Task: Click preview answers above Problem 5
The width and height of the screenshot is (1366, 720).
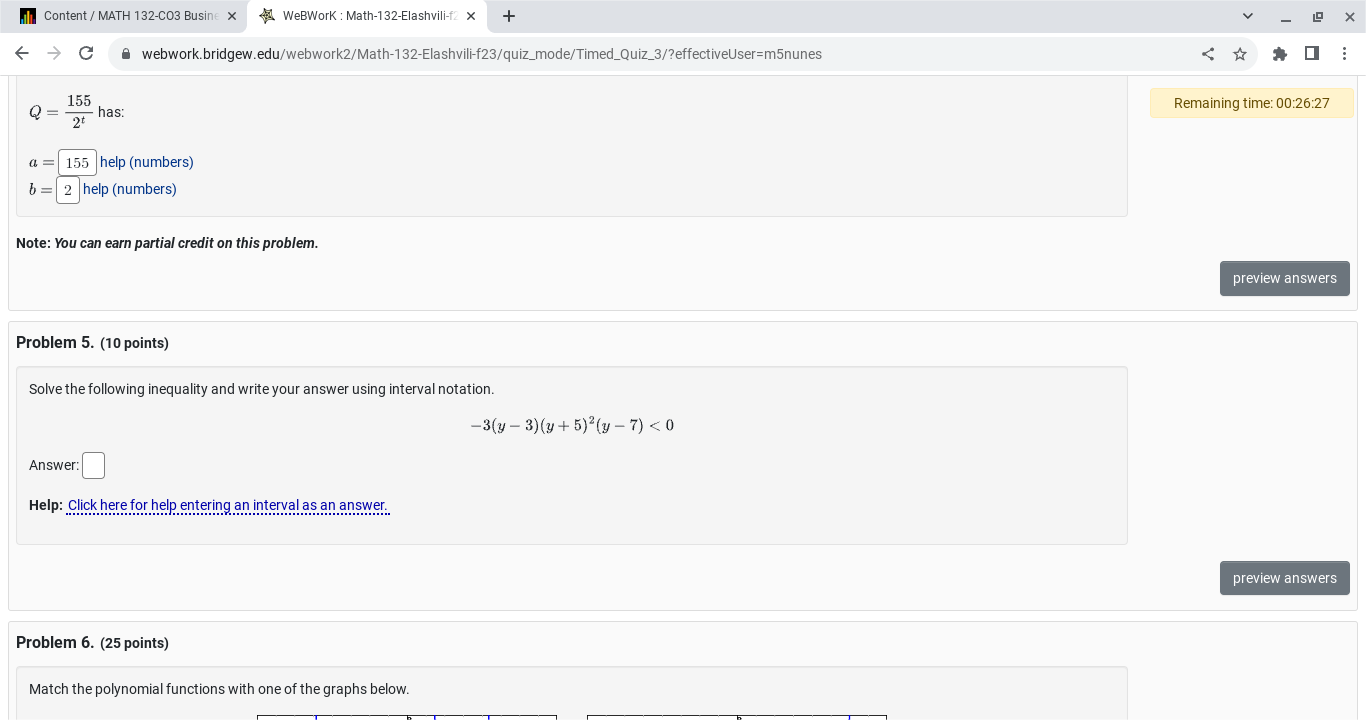Action: coord(1284,278)
